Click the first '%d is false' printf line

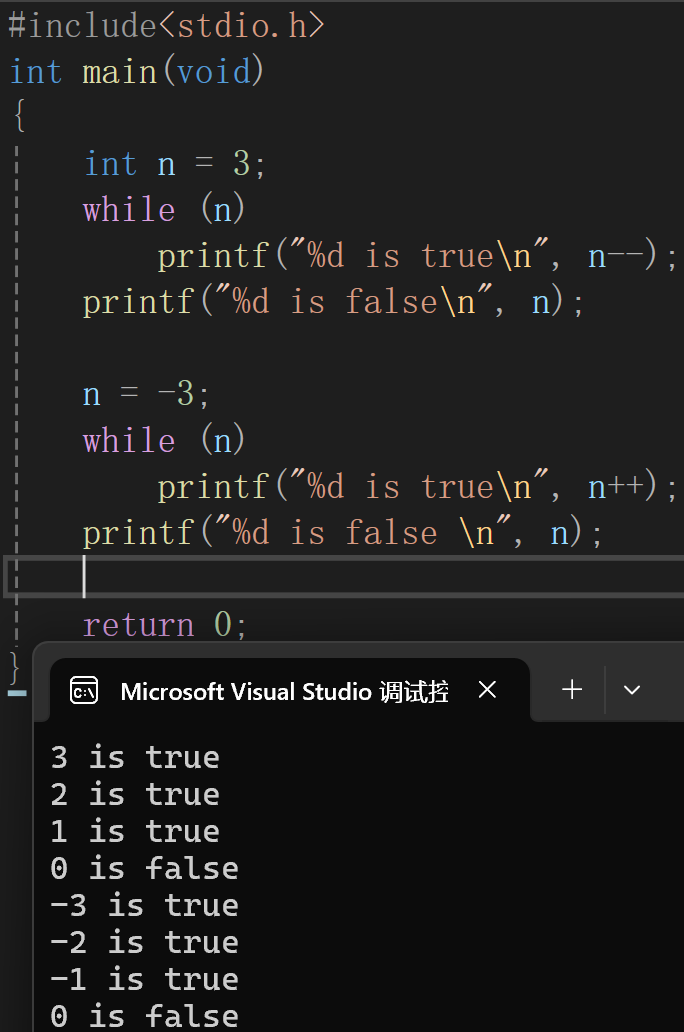click(333, 301)
